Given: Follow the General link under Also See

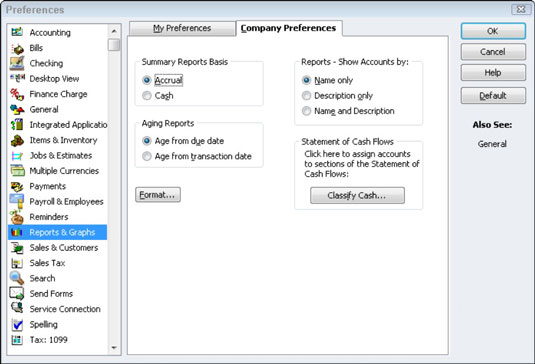Looking at the screenshot, I should tap(492, 144).
